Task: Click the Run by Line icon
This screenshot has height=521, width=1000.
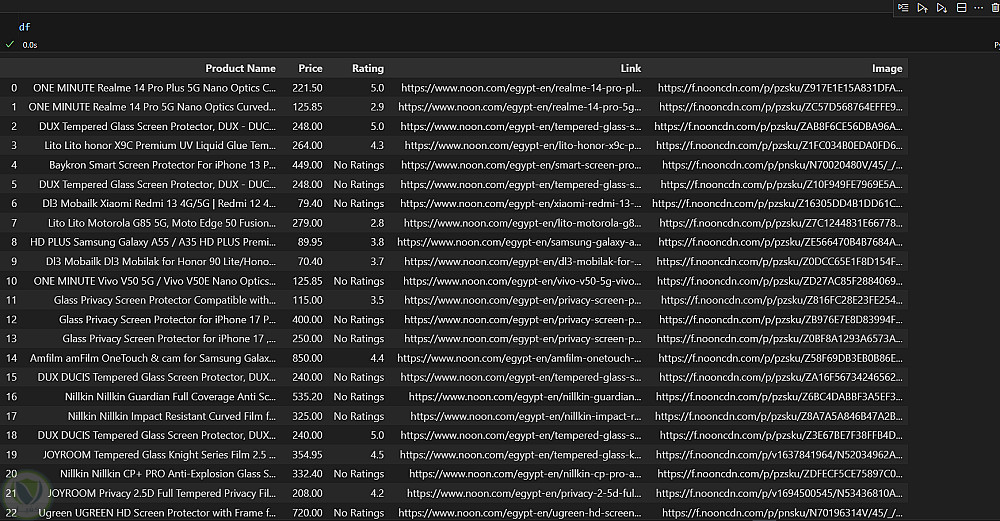Action: click(903, 8)
